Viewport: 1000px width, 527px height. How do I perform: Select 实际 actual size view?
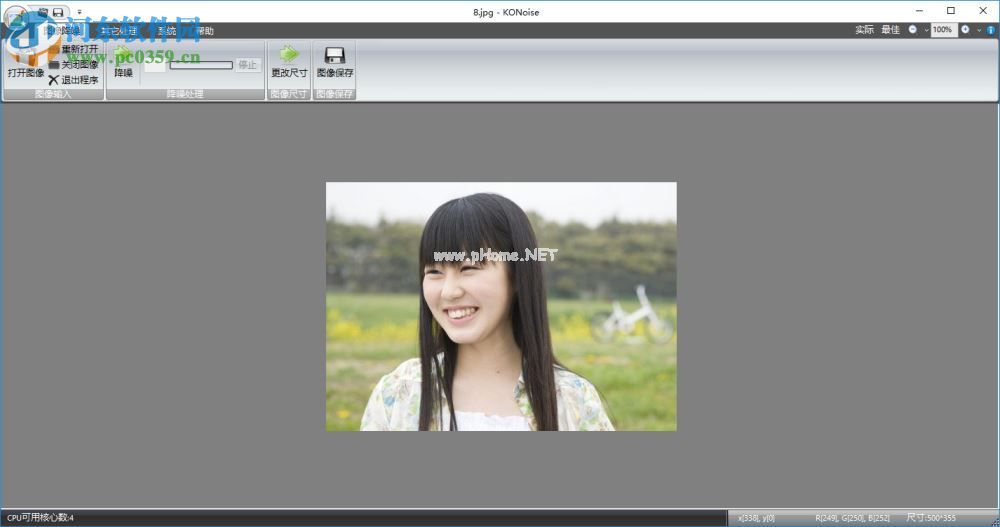pyautogui.click(x=864, y=30)
